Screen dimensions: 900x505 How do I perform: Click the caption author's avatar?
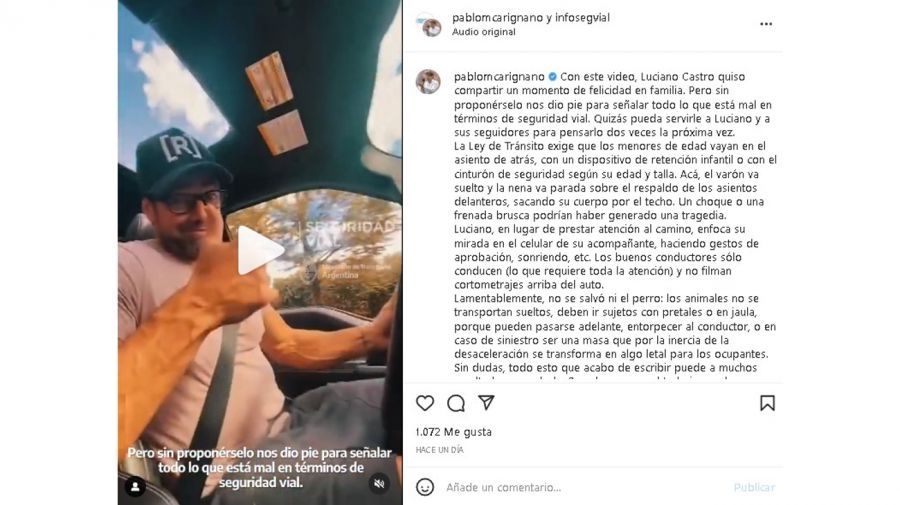[x=428, y=81]
